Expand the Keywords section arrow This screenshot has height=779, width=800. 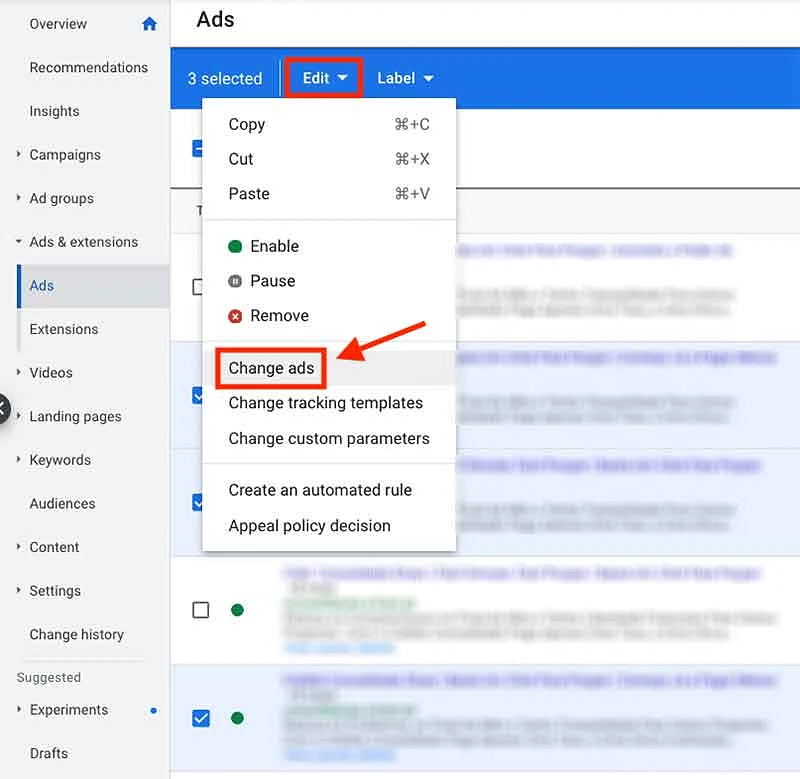coord(18,459)
